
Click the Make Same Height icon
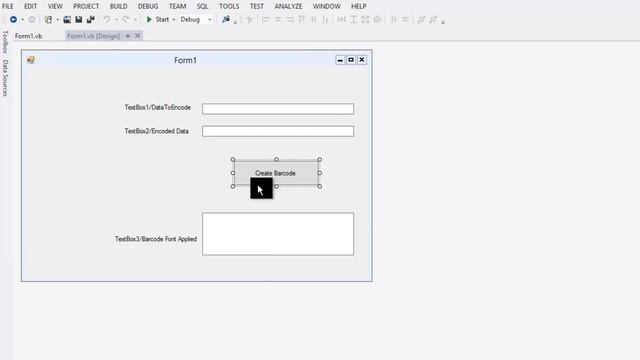tap(353, 19)
